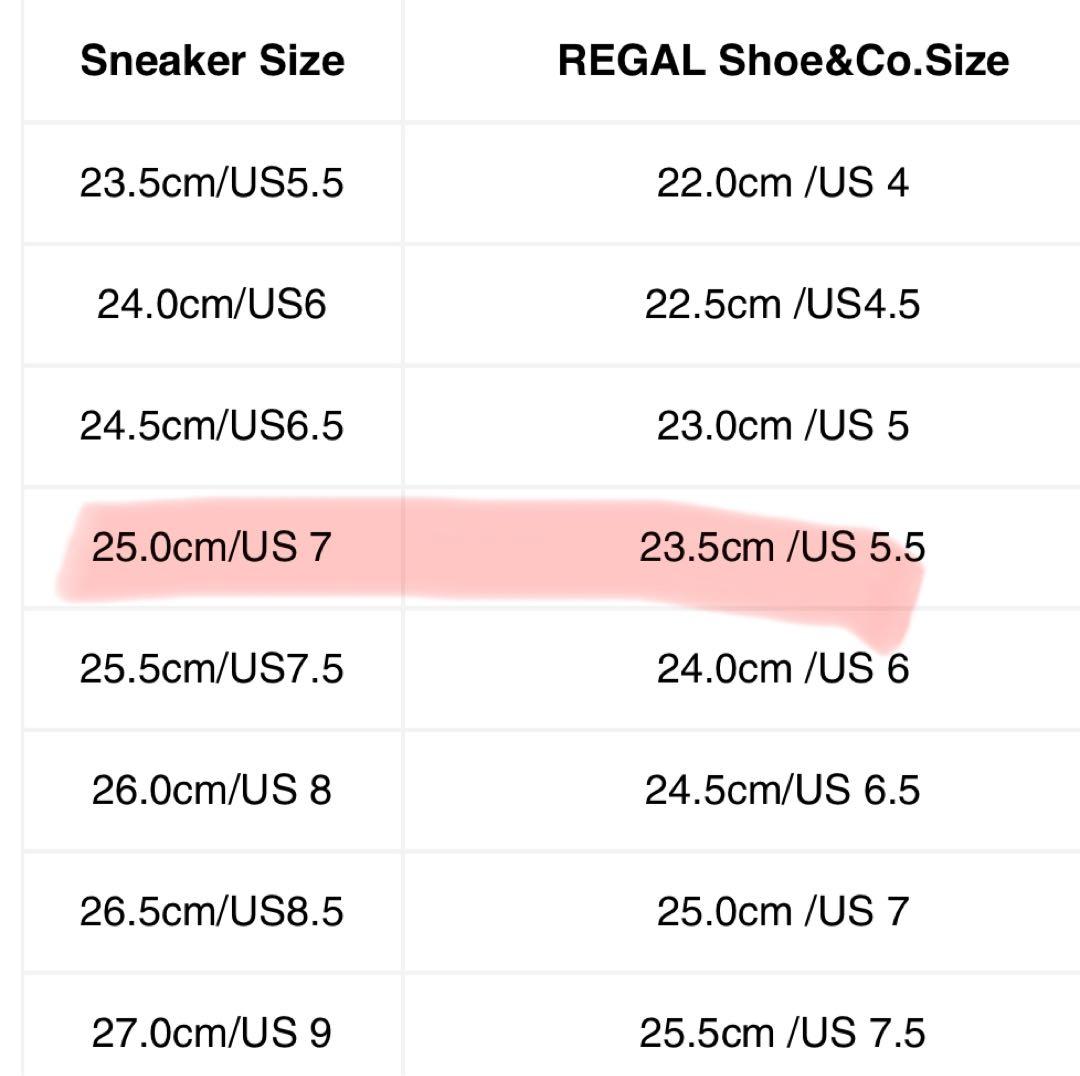Click the vertical divider between the header cells

[402, 61]
